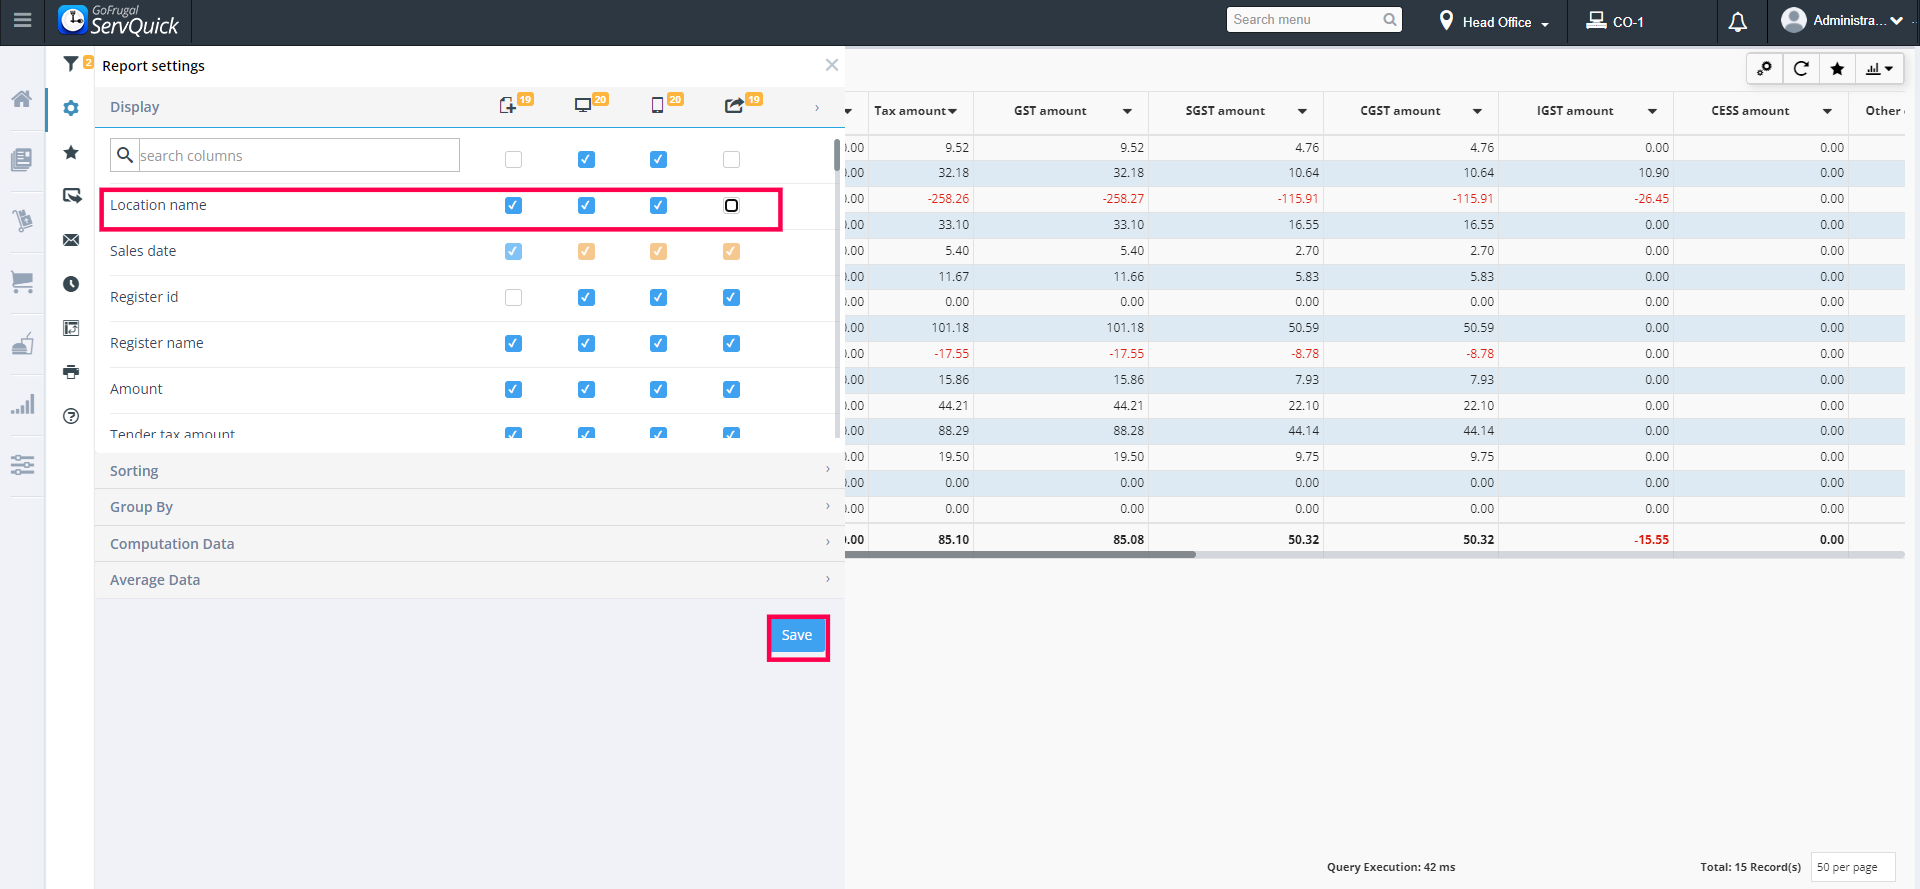Screen dimensions: 1920x889
Task: Expand the Group By section
Action: point(469,507)
